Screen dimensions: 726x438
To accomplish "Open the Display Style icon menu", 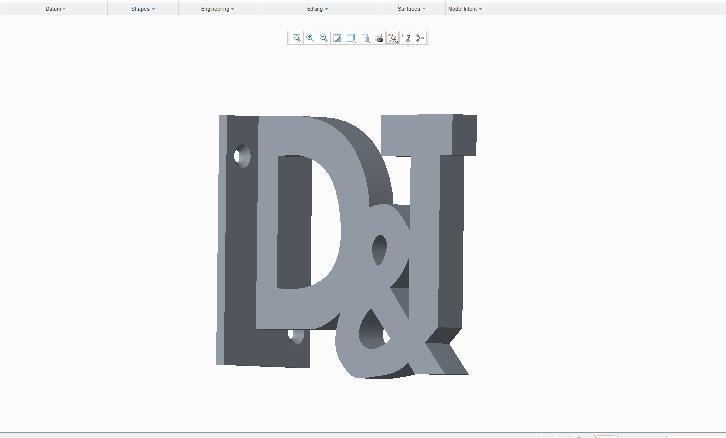I will 351,38.
